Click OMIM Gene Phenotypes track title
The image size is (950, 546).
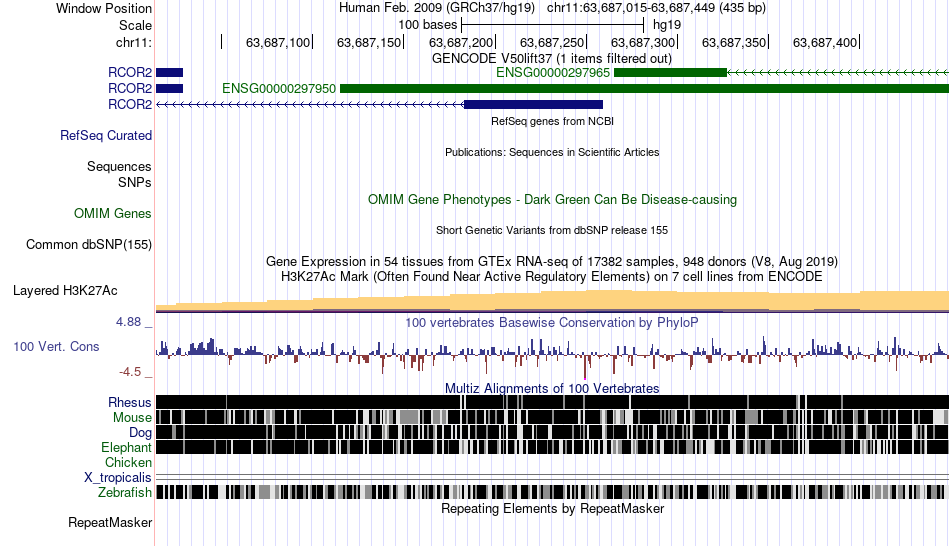pyautogui.click(x=552, y=199)
